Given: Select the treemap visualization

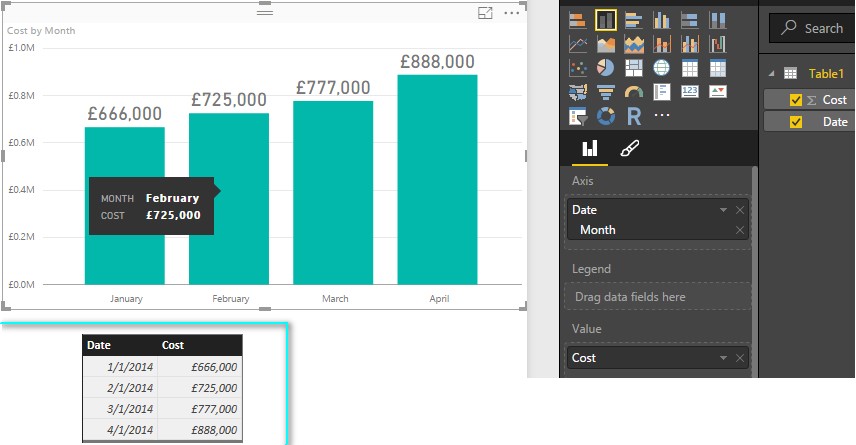Looking at the screenshot, I should (x=633, y=68).
